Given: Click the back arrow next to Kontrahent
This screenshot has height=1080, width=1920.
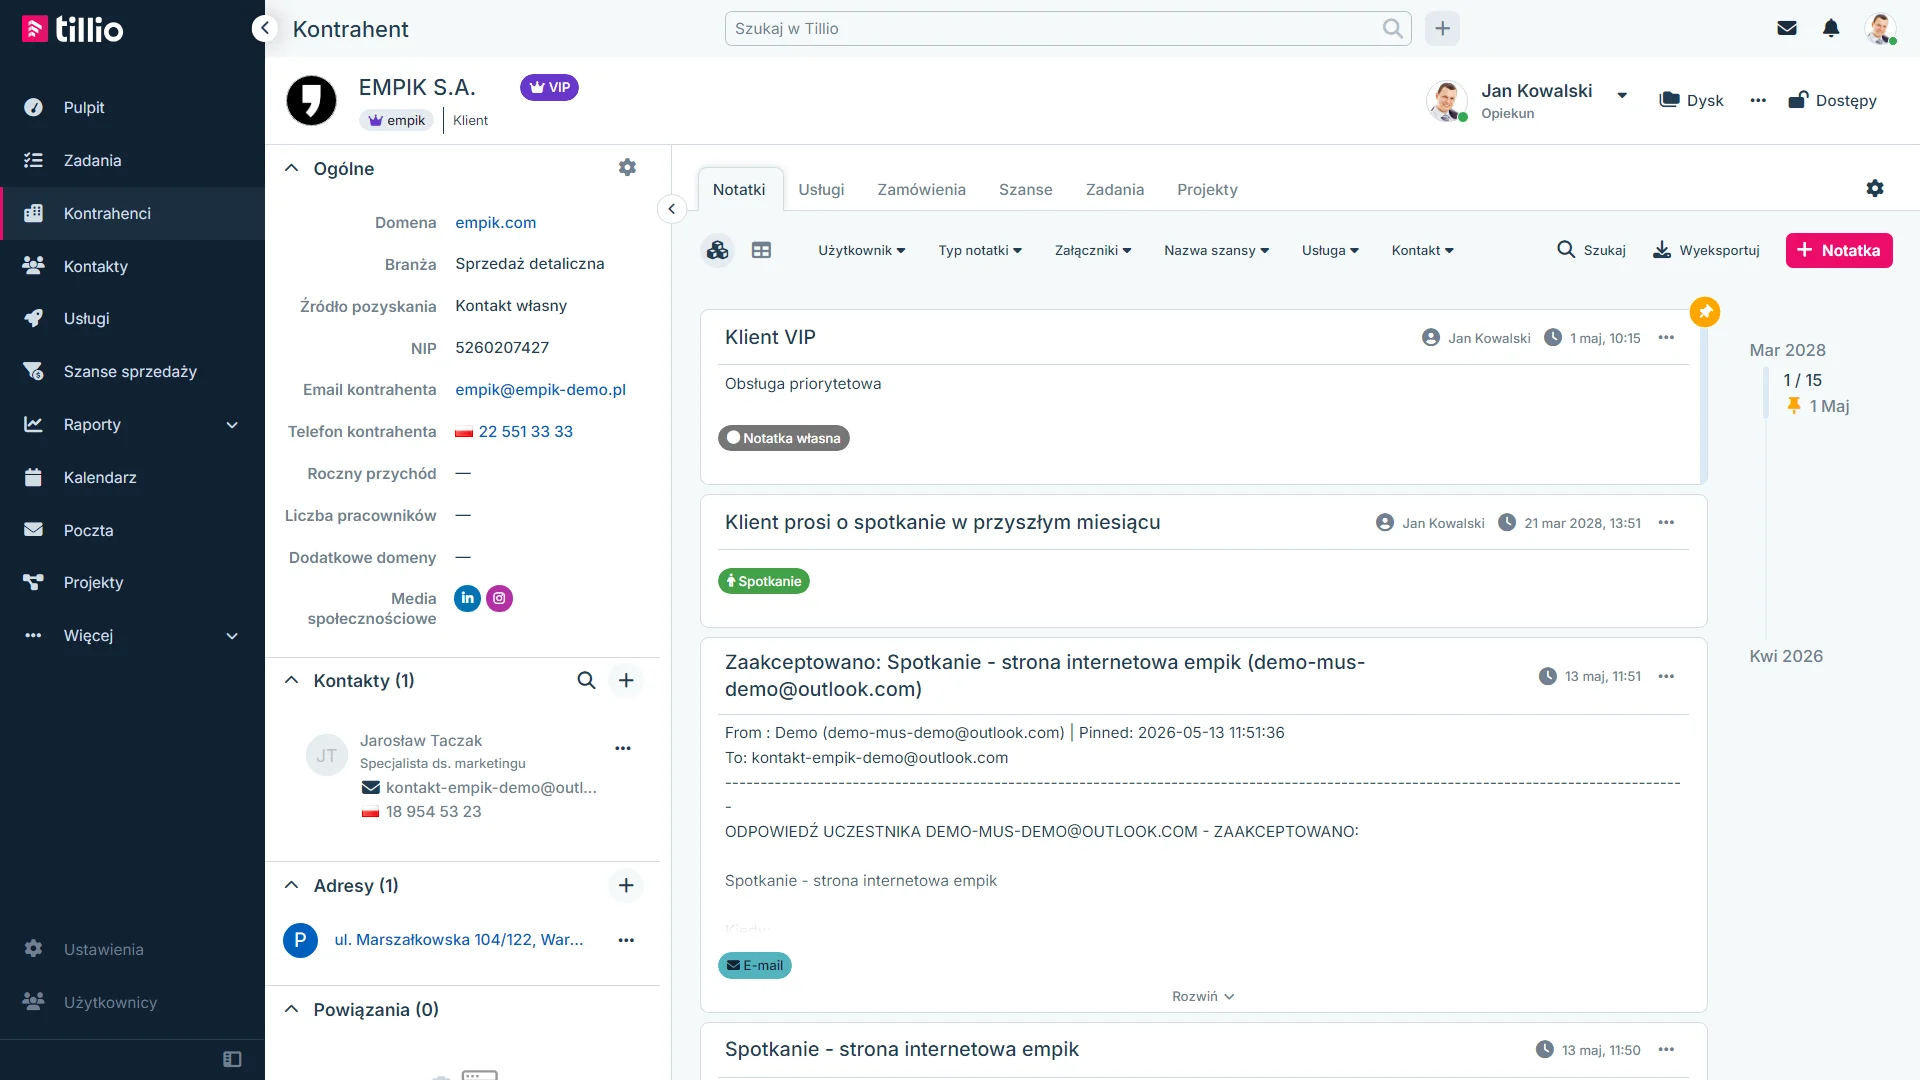Looking at the screenshot, I should [x=264, y=28].
